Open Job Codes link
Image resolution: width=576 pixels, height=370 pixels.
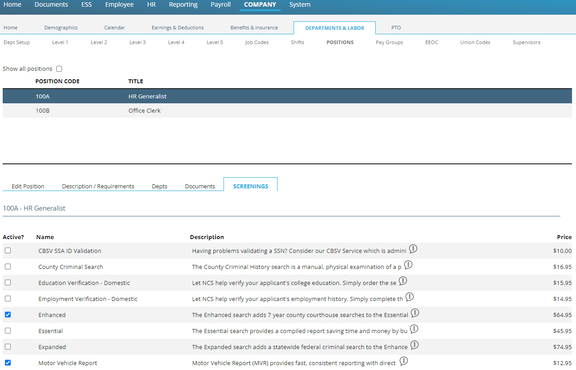point(257,42)
